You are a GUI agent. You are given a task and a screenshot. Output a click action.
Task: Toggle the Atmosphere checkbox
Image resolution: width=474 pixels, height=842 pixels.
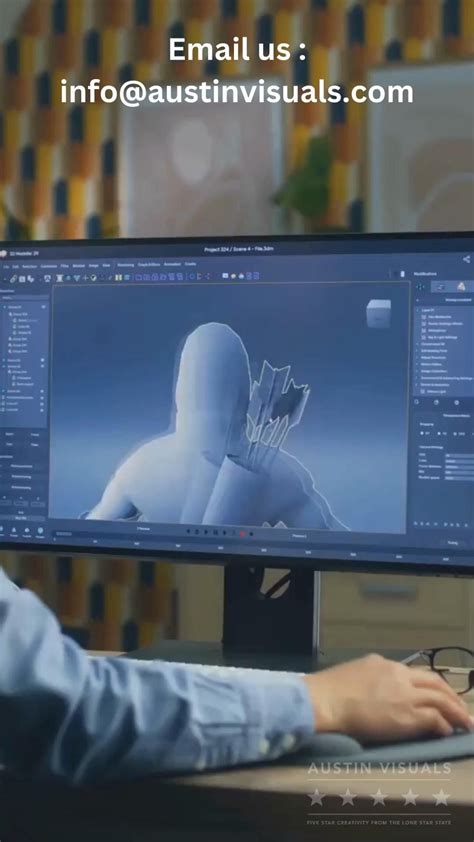coord(424,331)
